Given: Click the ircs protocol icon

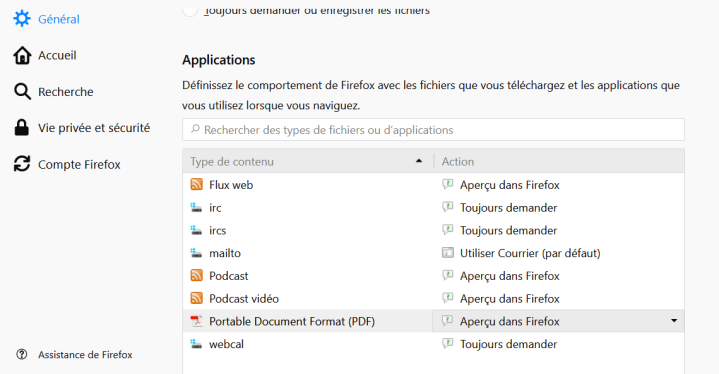Looking at the screenshot, I should pos(196,230).
